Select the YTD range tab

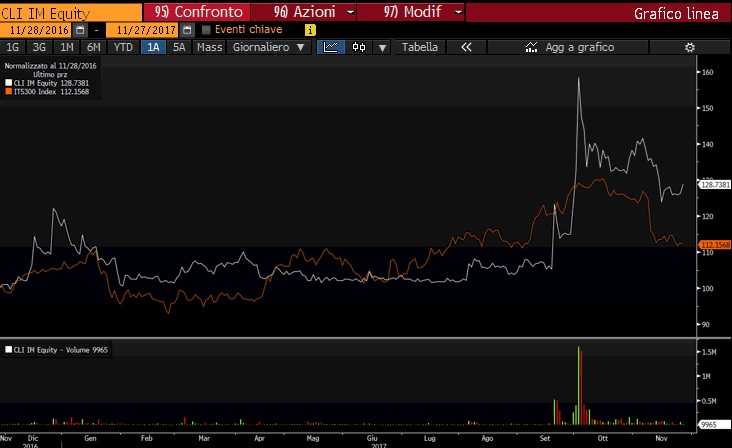pos(123,47)
